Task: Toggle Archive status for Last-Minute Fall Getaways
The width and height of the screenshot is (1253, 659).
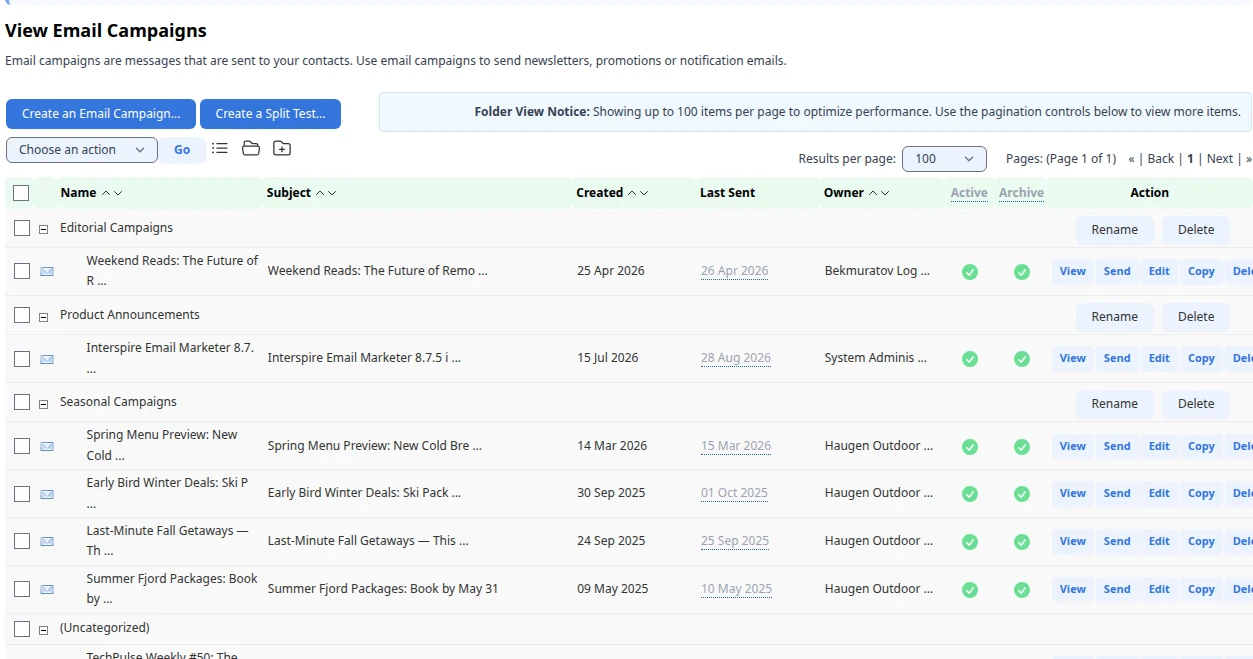Action: pyautogui.click(x=1021, y=541)
